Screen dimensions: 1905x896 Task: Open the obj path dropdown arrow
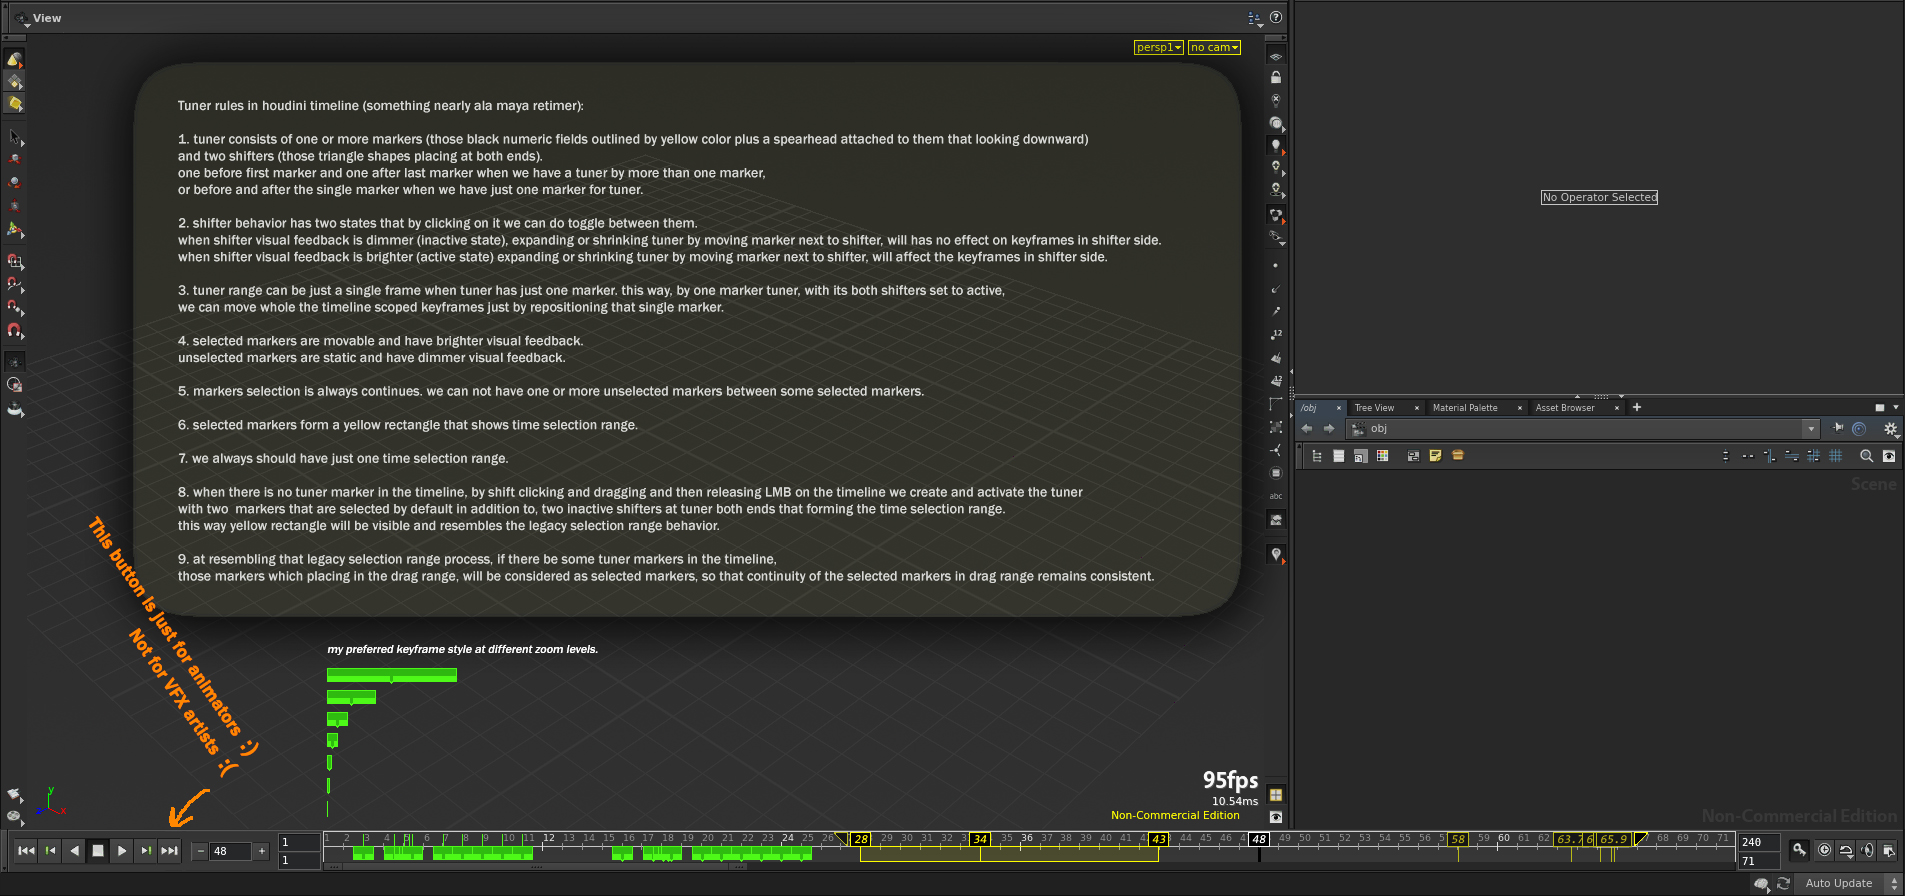point(1811,429)
